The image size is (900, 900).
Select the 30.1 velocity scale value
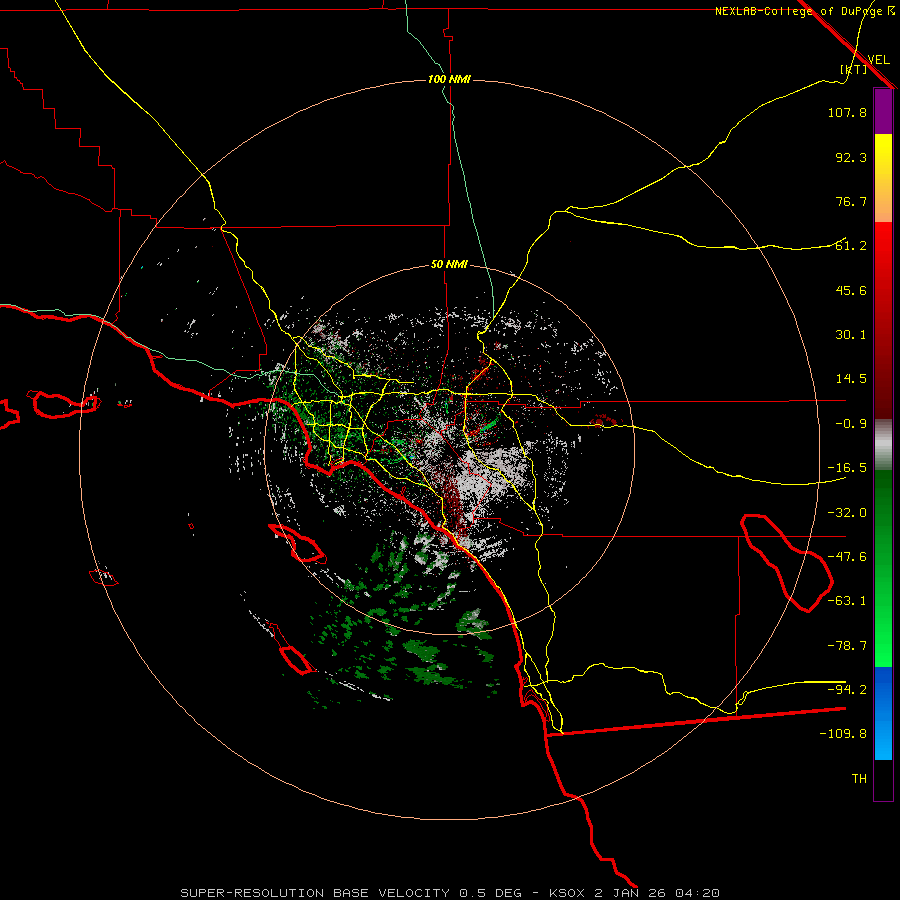851,335
